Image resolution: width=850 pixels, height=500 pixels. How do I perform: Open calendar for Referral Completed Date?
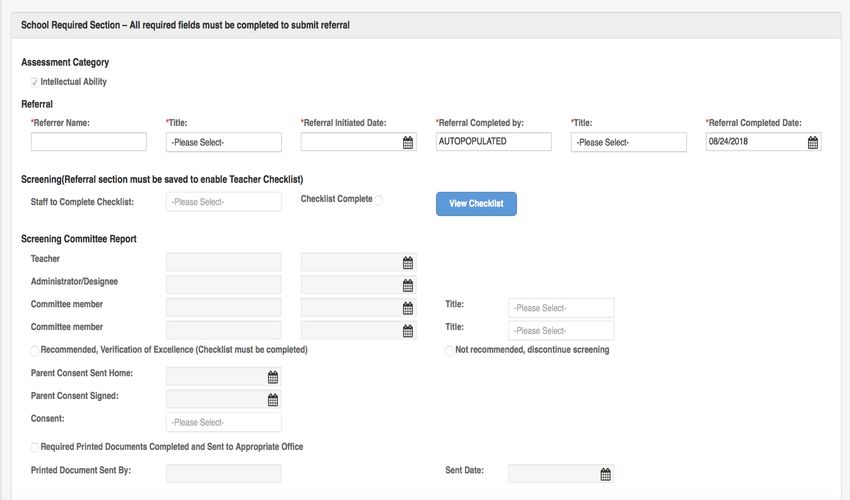tap(813, 142)
